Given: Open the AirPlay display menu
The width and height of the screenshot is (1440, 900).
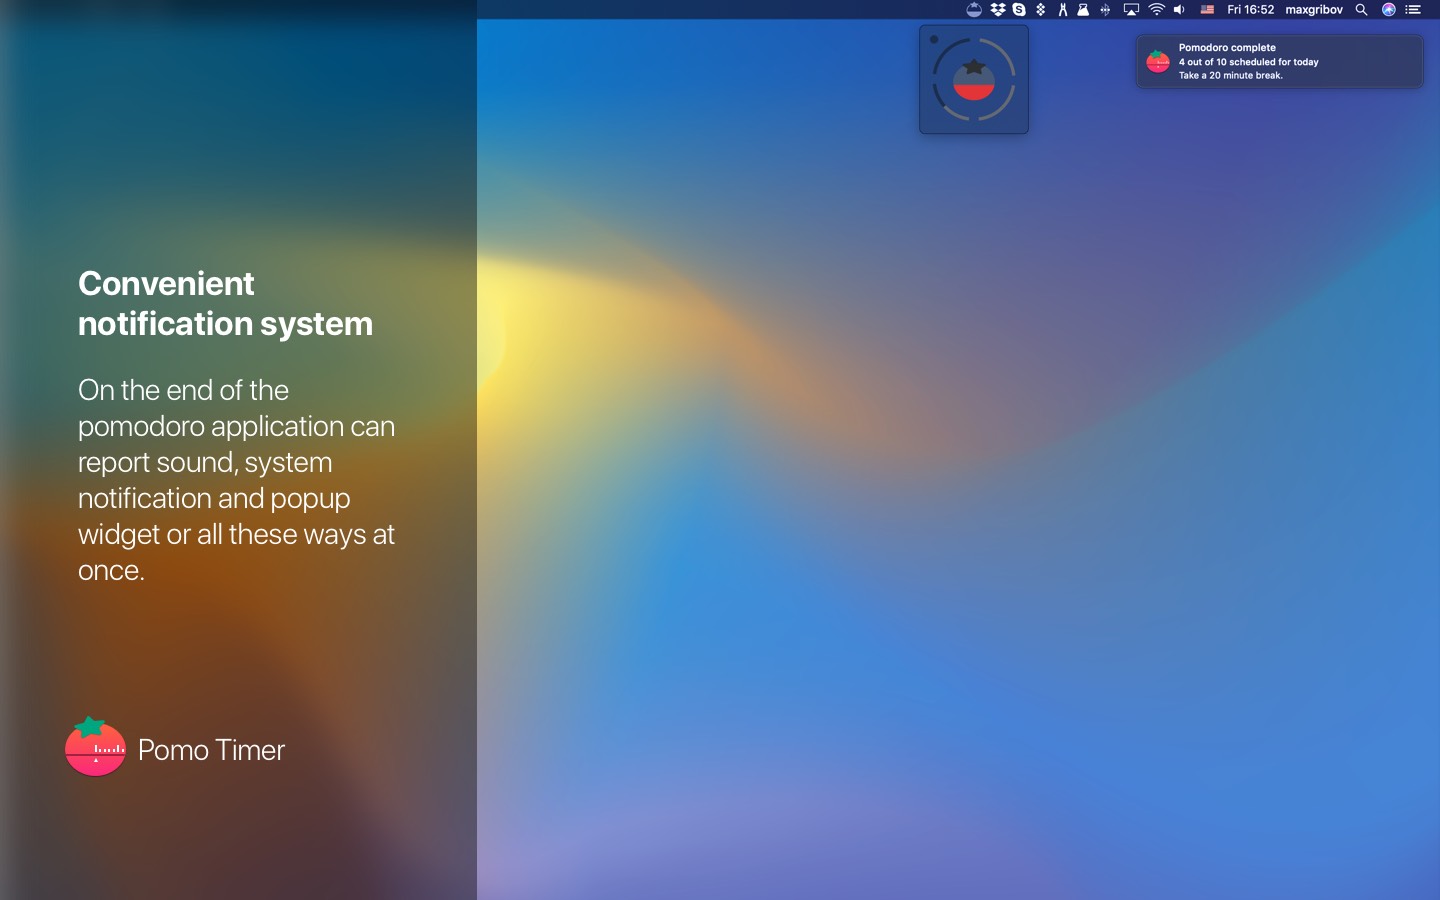Looking at the screenshot, I should [1131, 10].
